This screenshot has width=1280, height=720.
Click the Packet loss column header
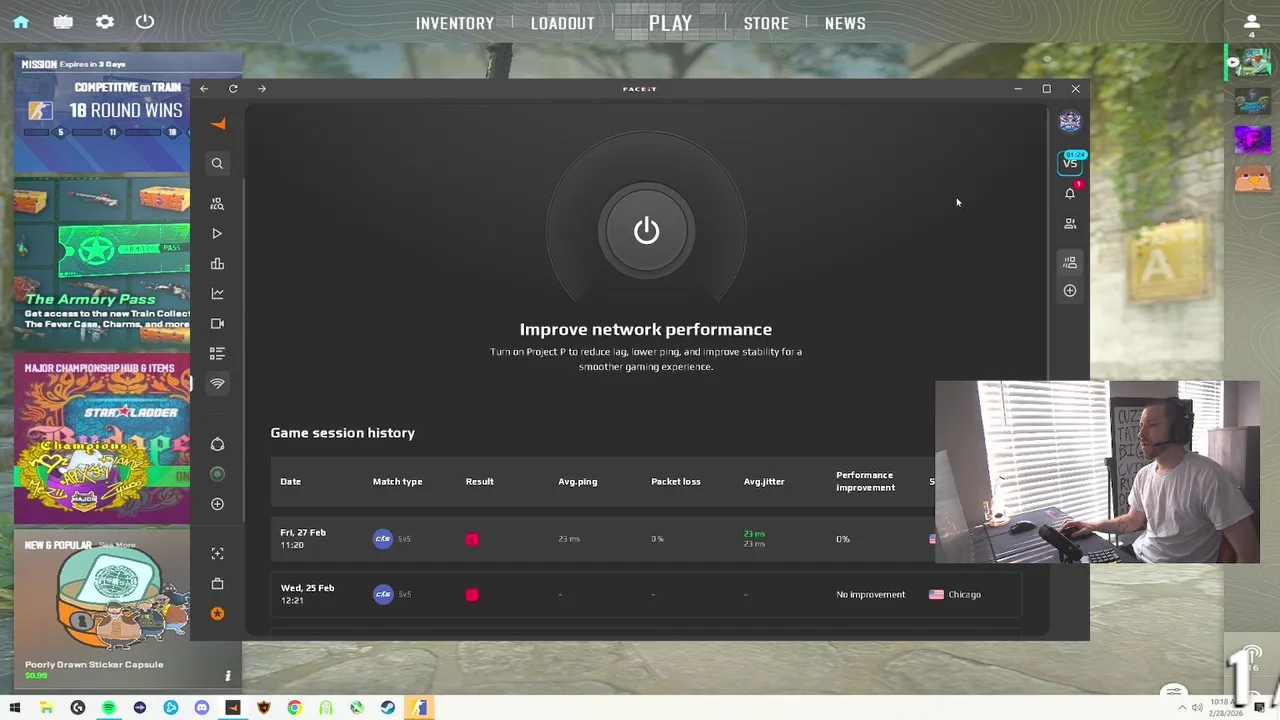(x=675, y=482)
